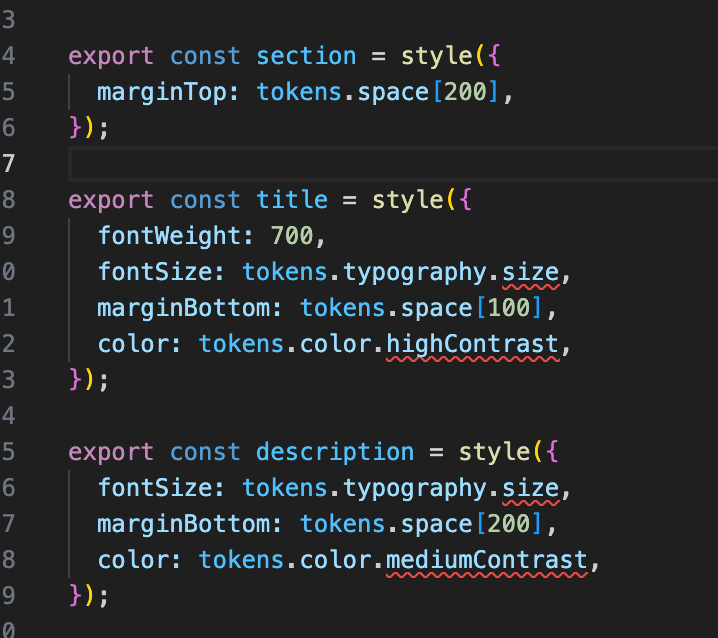
Task: Click 'typography' in the title fontSize line
Action: (x=414, y=273)
